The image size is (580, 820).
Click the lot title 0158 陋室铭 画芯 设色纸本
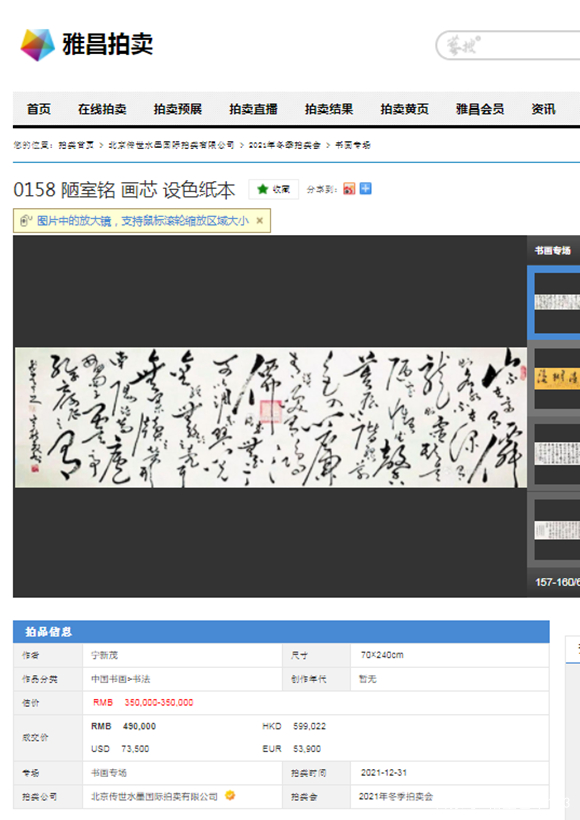[124, 190]
